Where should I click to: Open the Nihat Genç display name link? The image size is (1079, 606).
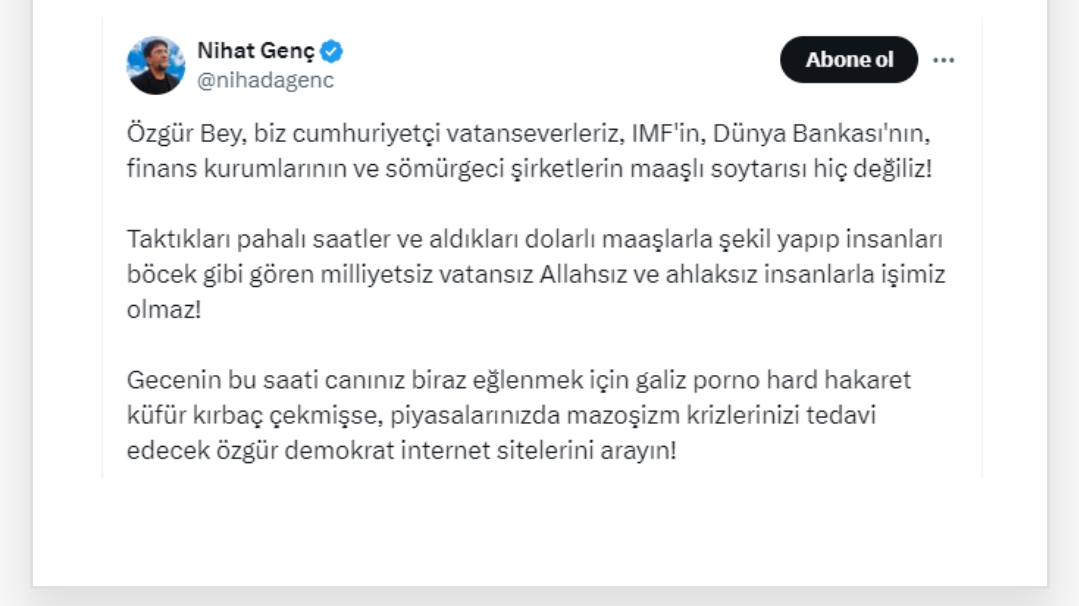pyautogui.click(x=256, y=51)
